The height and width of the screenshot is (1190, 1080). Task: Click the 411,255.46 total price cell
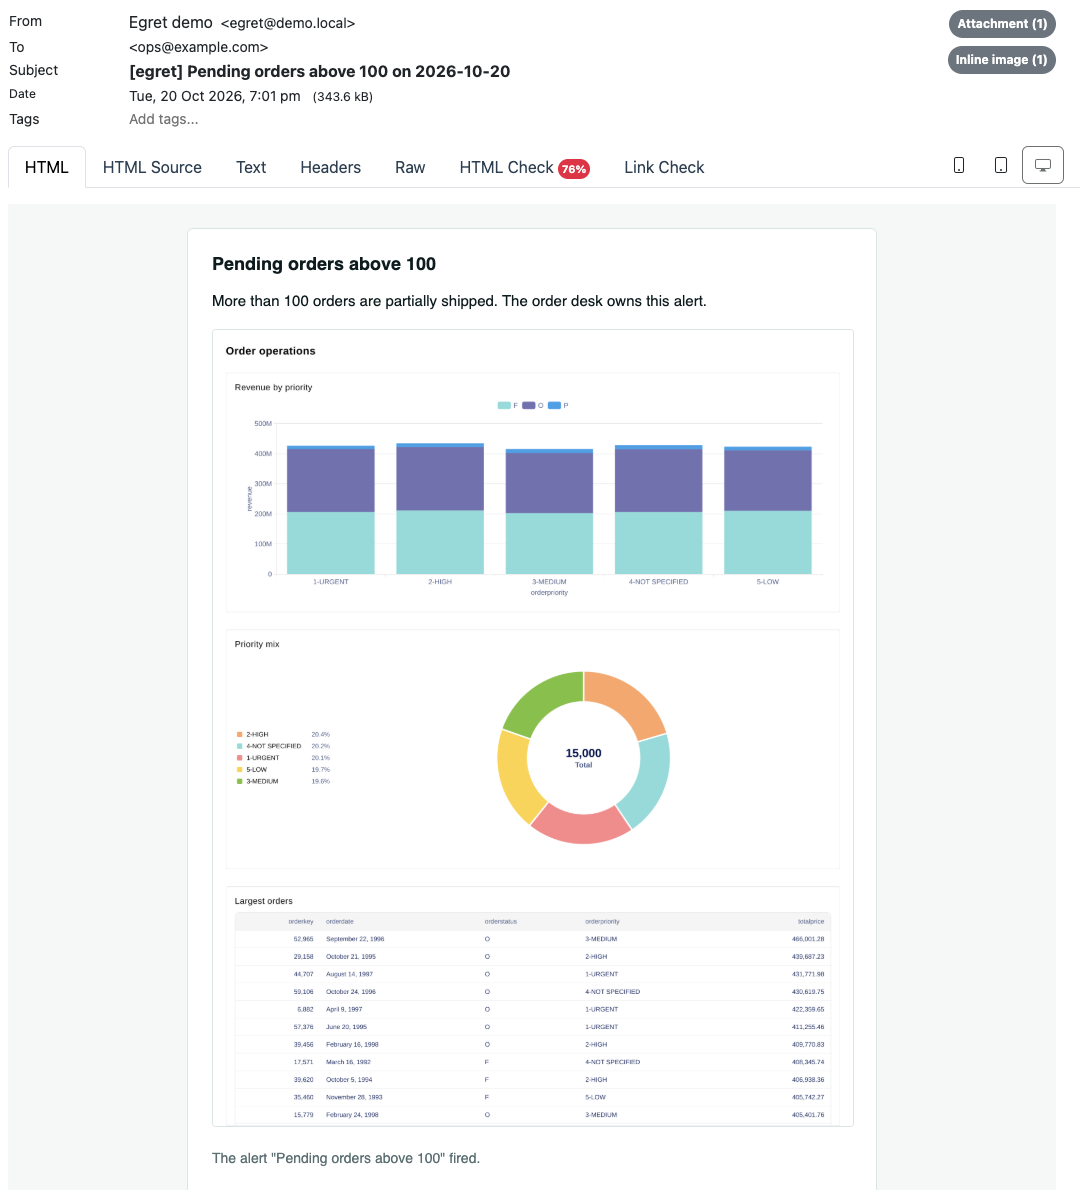coord(808,1027)
